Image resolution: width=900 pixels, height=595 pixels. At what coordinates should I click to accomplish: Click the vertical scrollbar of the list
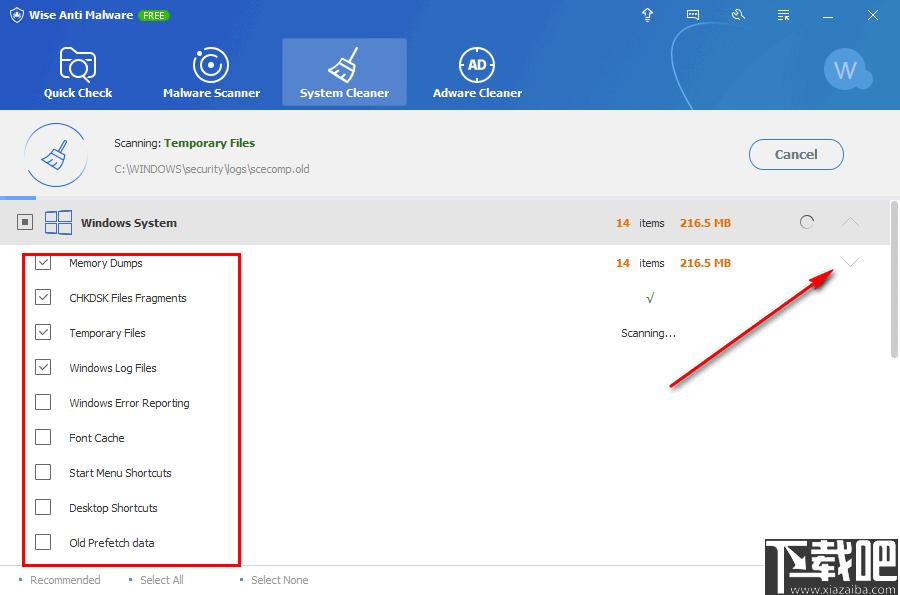(894, 279)
